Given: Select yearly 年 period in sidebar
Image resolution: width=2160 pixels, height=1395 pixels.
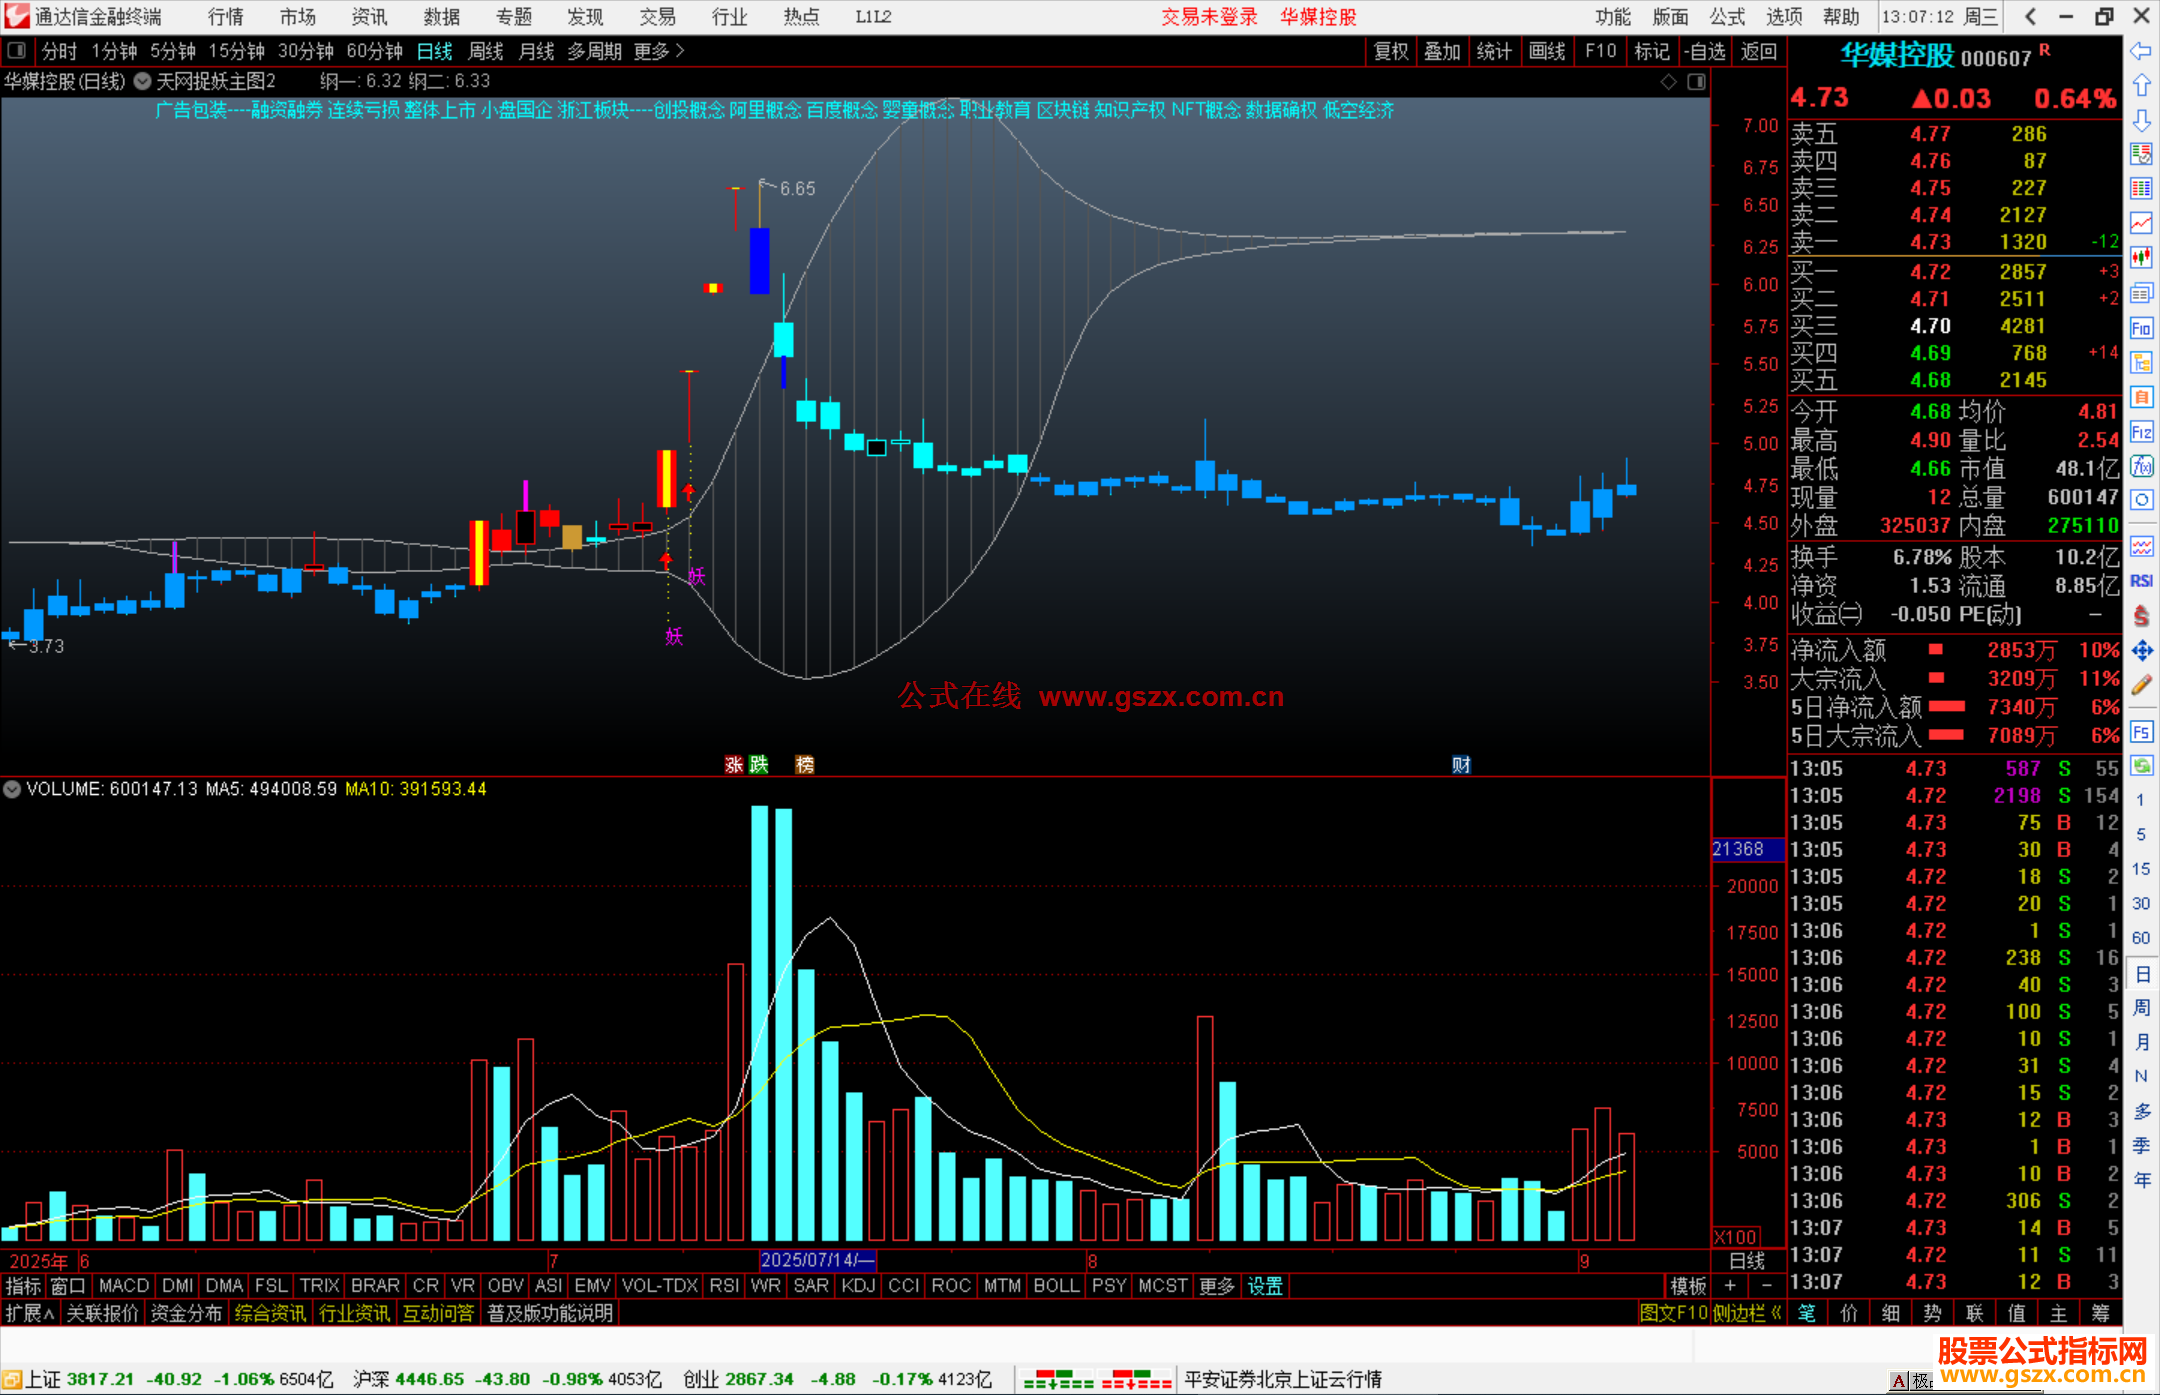Looking at the screenshot, I should 2141,1180.
